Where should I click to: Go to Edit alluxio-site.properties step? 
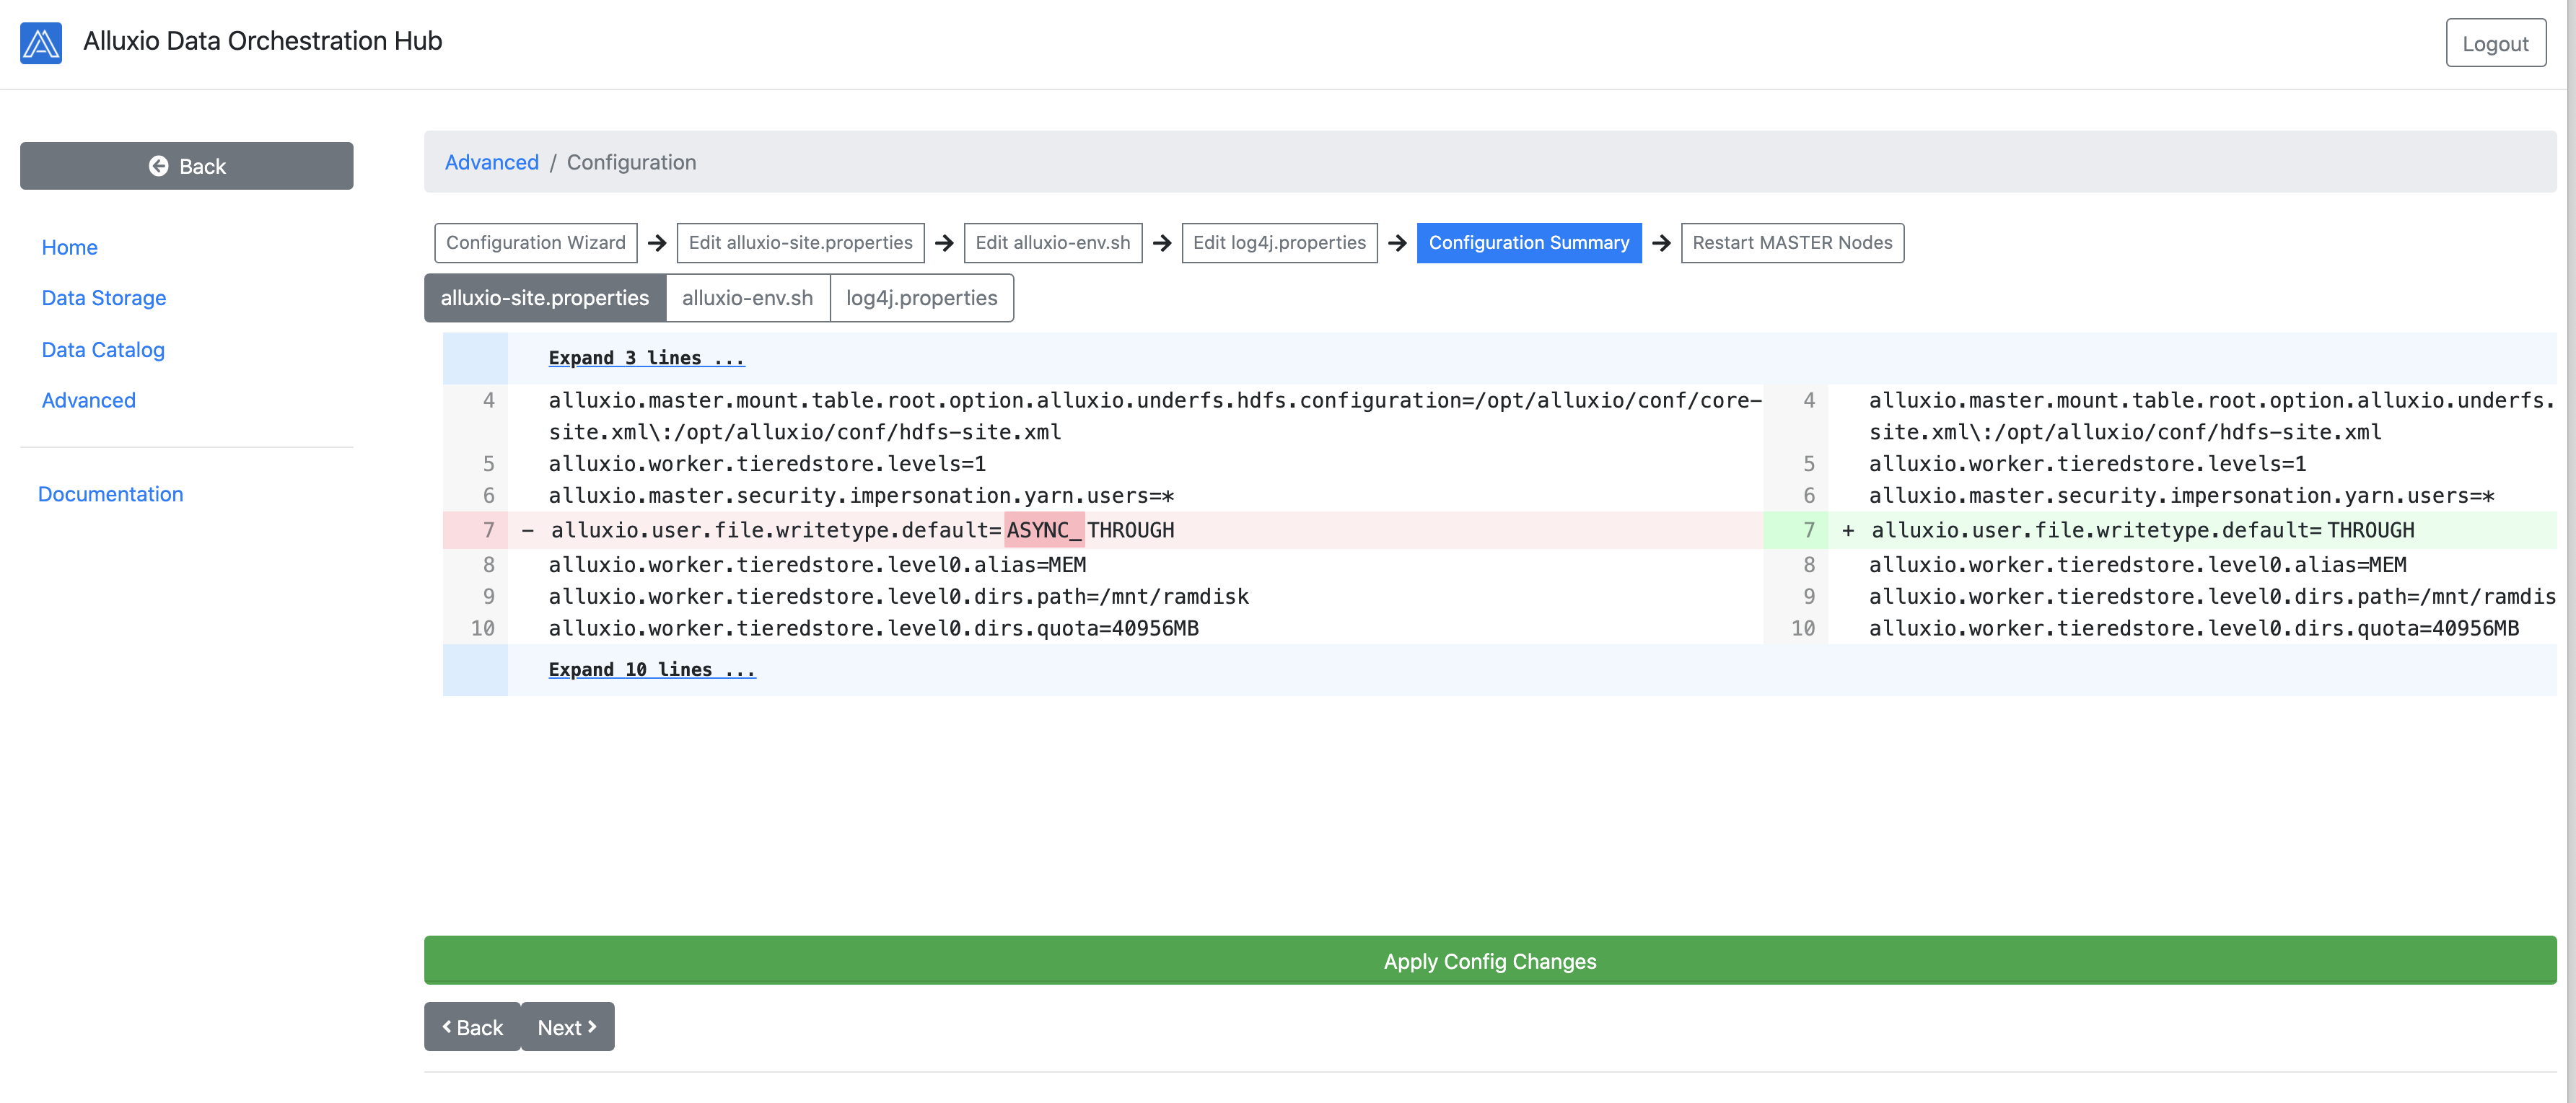[x=800, y=243]
